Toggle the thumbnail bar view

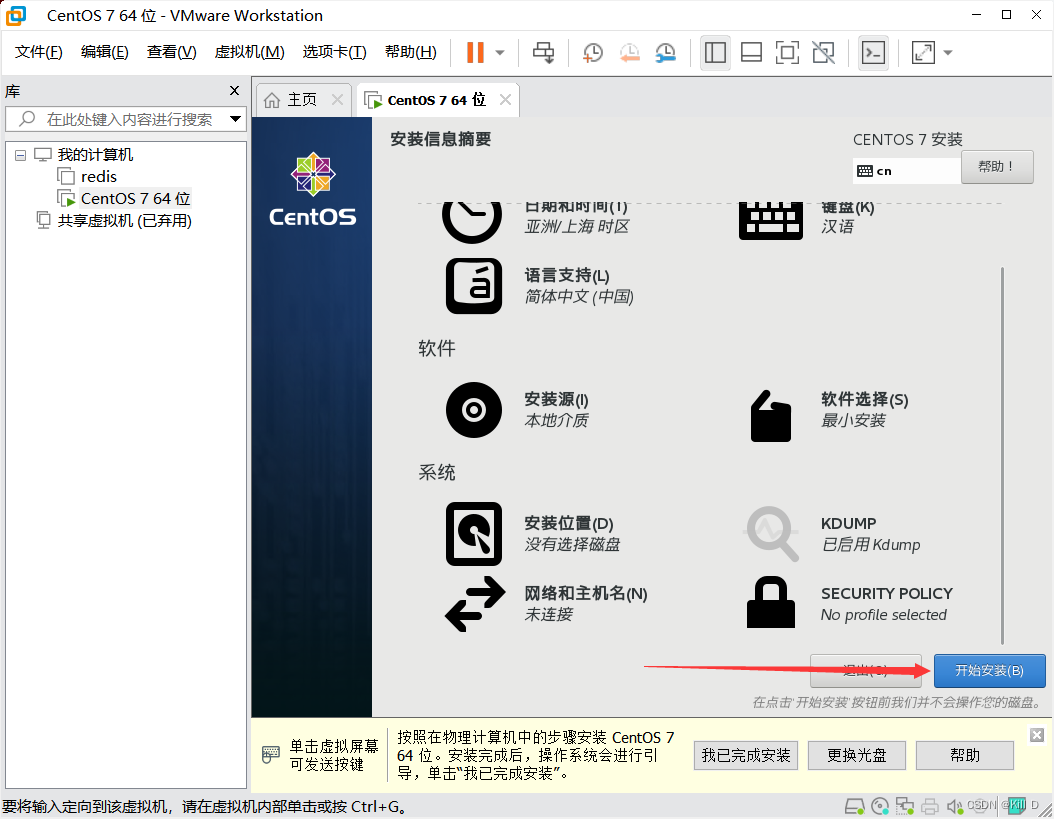click(x=751, y=52)
